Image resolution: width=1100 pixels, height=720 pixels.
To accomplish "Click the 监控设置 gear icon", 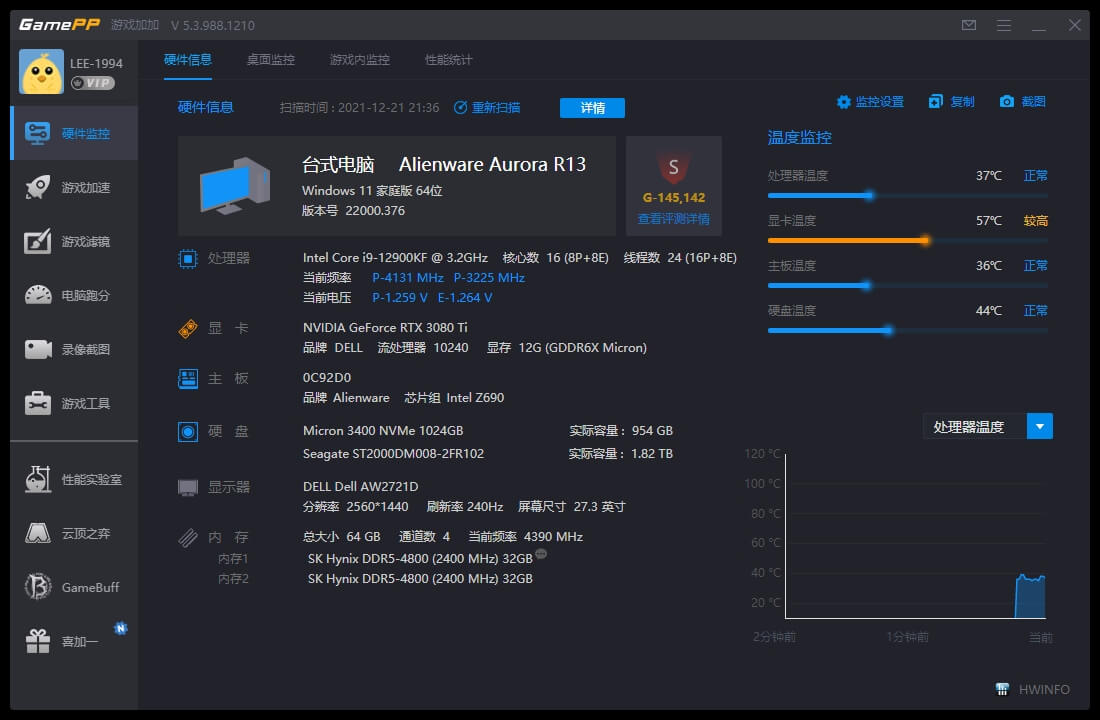I will pyautogui.click(x=843, y=102).
